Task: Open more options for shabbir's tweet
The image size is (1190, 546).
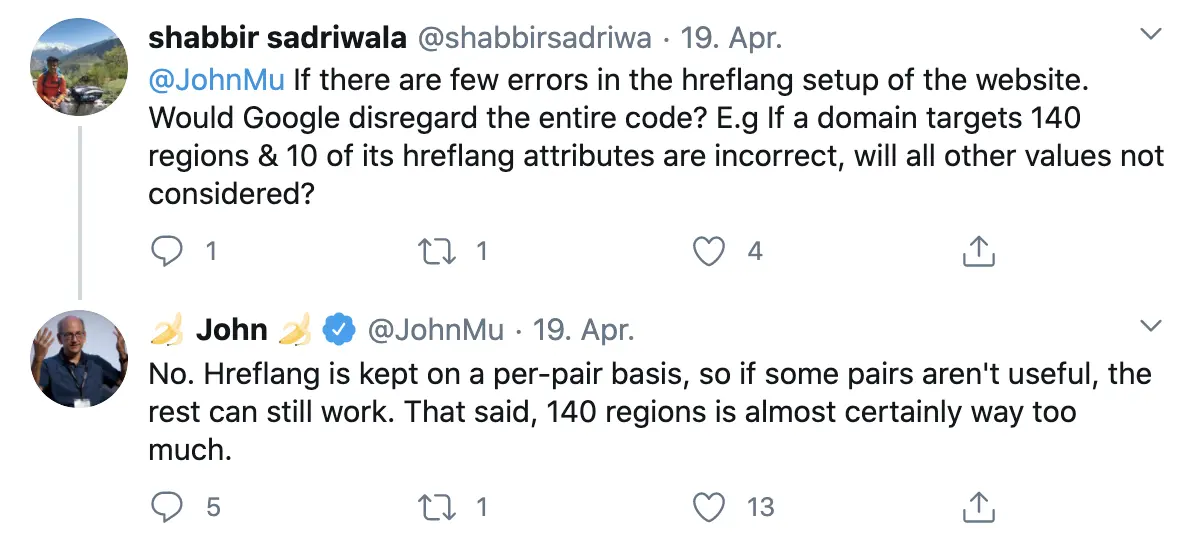Action: click(x=1151, y=36)
